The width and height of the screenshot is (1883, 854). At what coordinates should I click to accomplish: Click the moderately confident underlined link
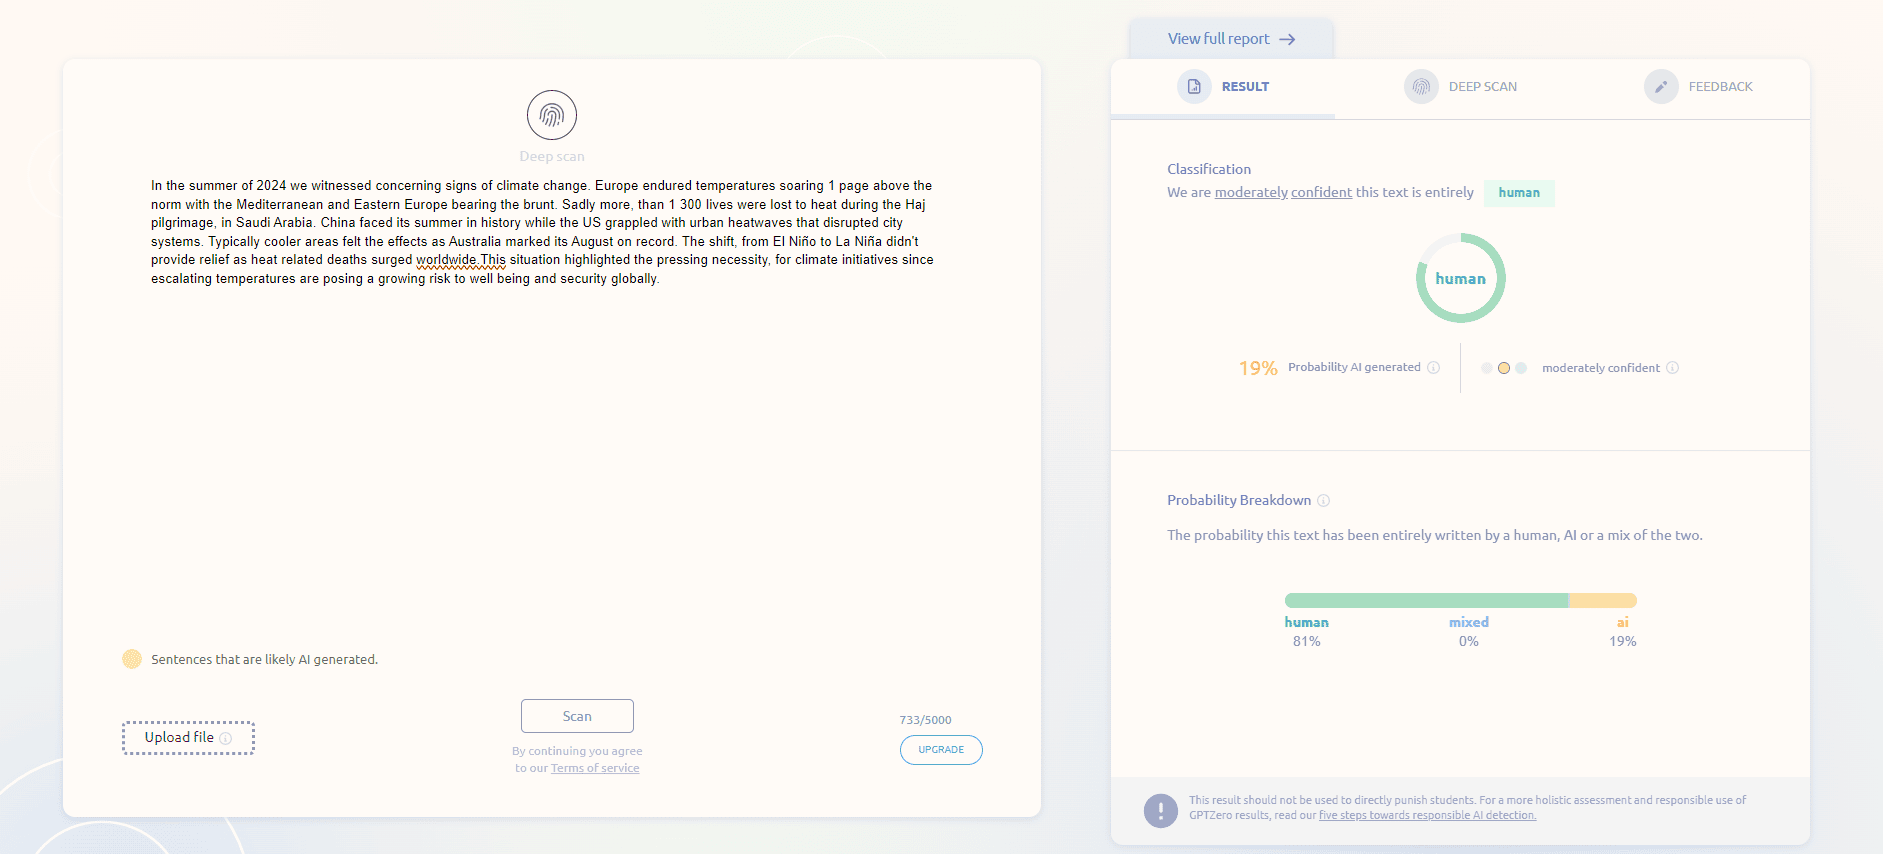[1283, 193]
